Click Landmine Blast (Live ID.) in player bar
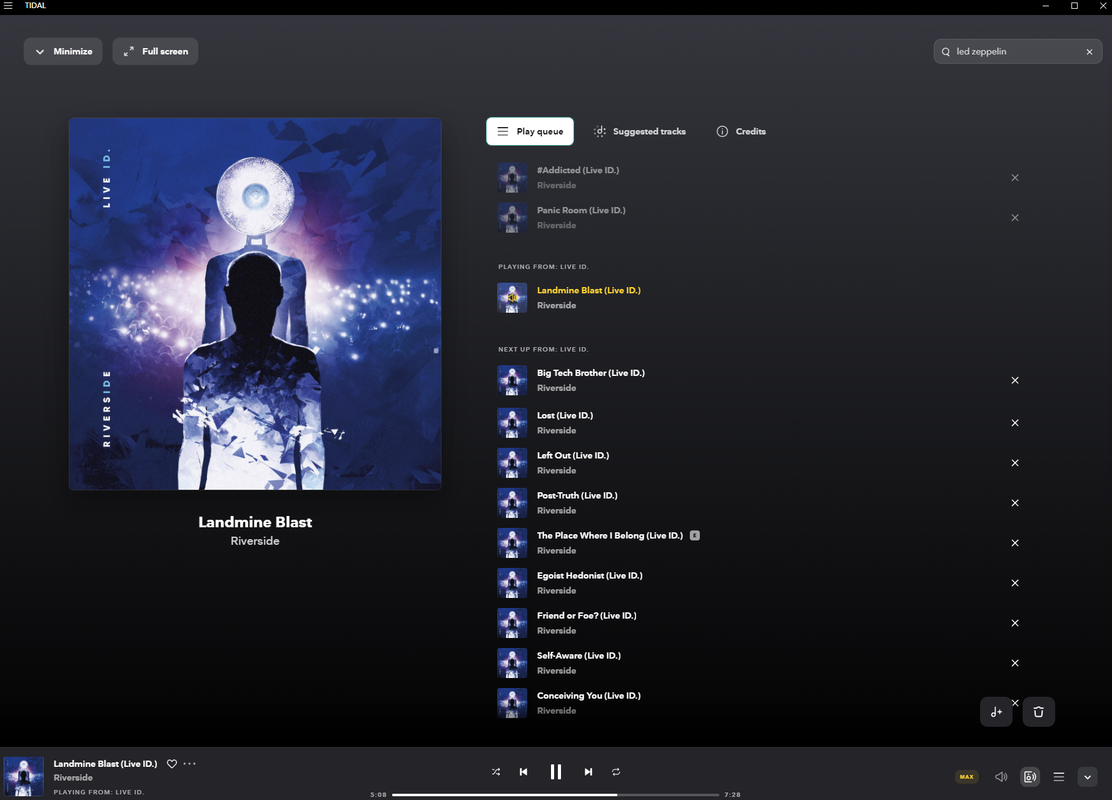This screenshot has height=800, width=1112. pyautogui.click(x=106, y=764)
